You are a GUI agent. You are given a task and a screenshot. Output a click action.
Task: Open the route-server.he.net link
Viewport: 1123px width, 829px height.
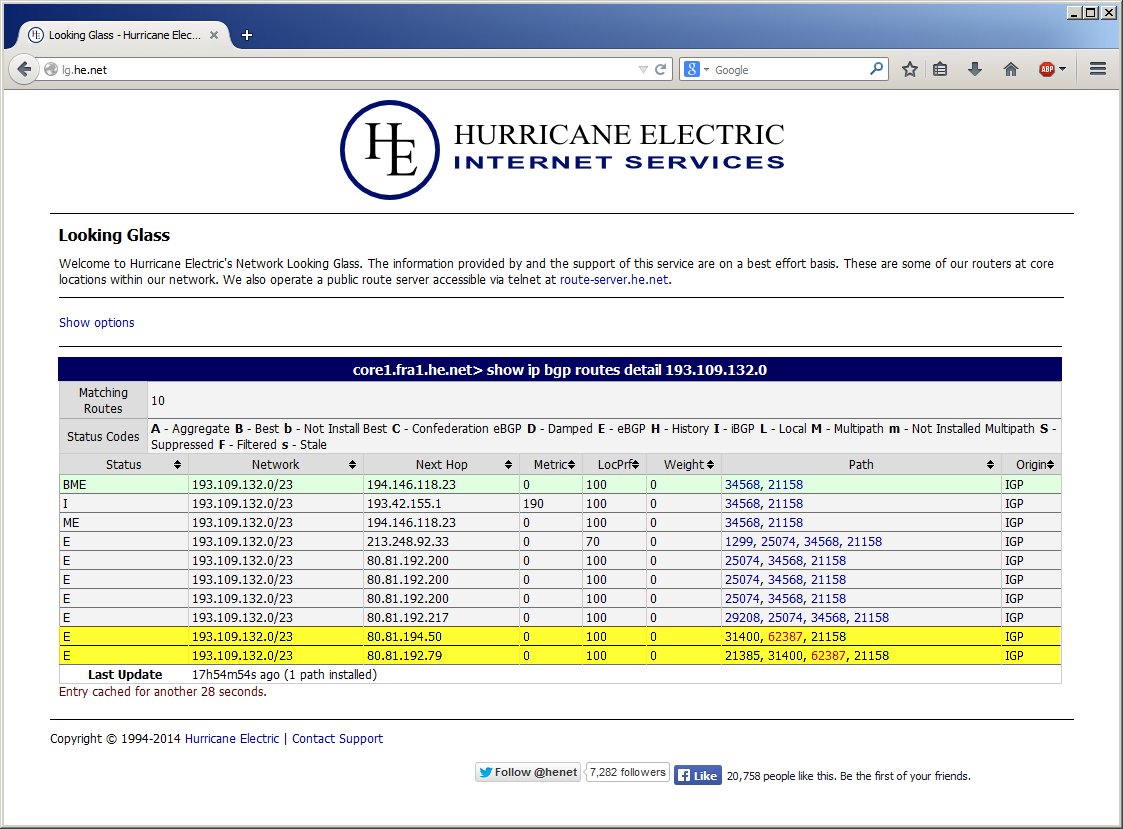tap(613, 280)
